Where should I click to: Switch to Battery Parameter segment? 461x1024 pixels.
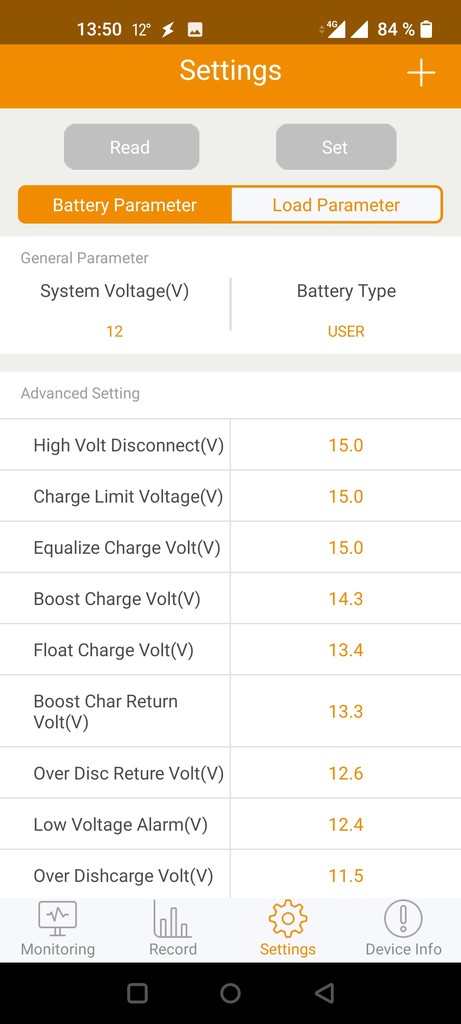tap(125, 205)
